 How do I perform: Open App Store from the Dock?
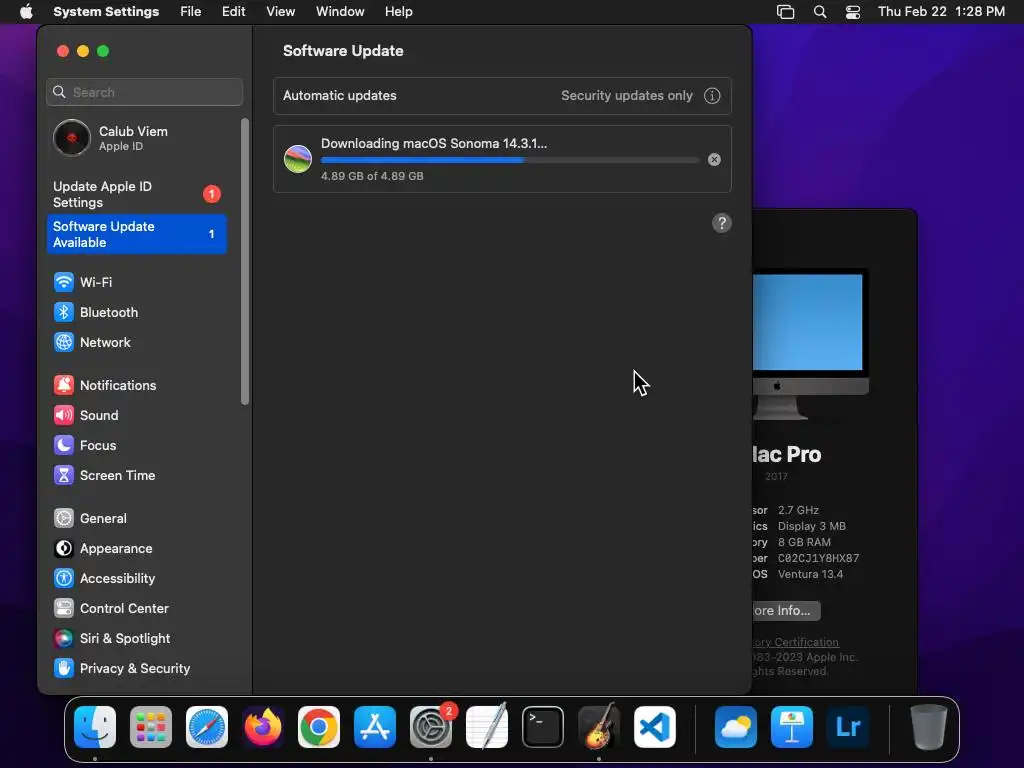click(375, 727)
